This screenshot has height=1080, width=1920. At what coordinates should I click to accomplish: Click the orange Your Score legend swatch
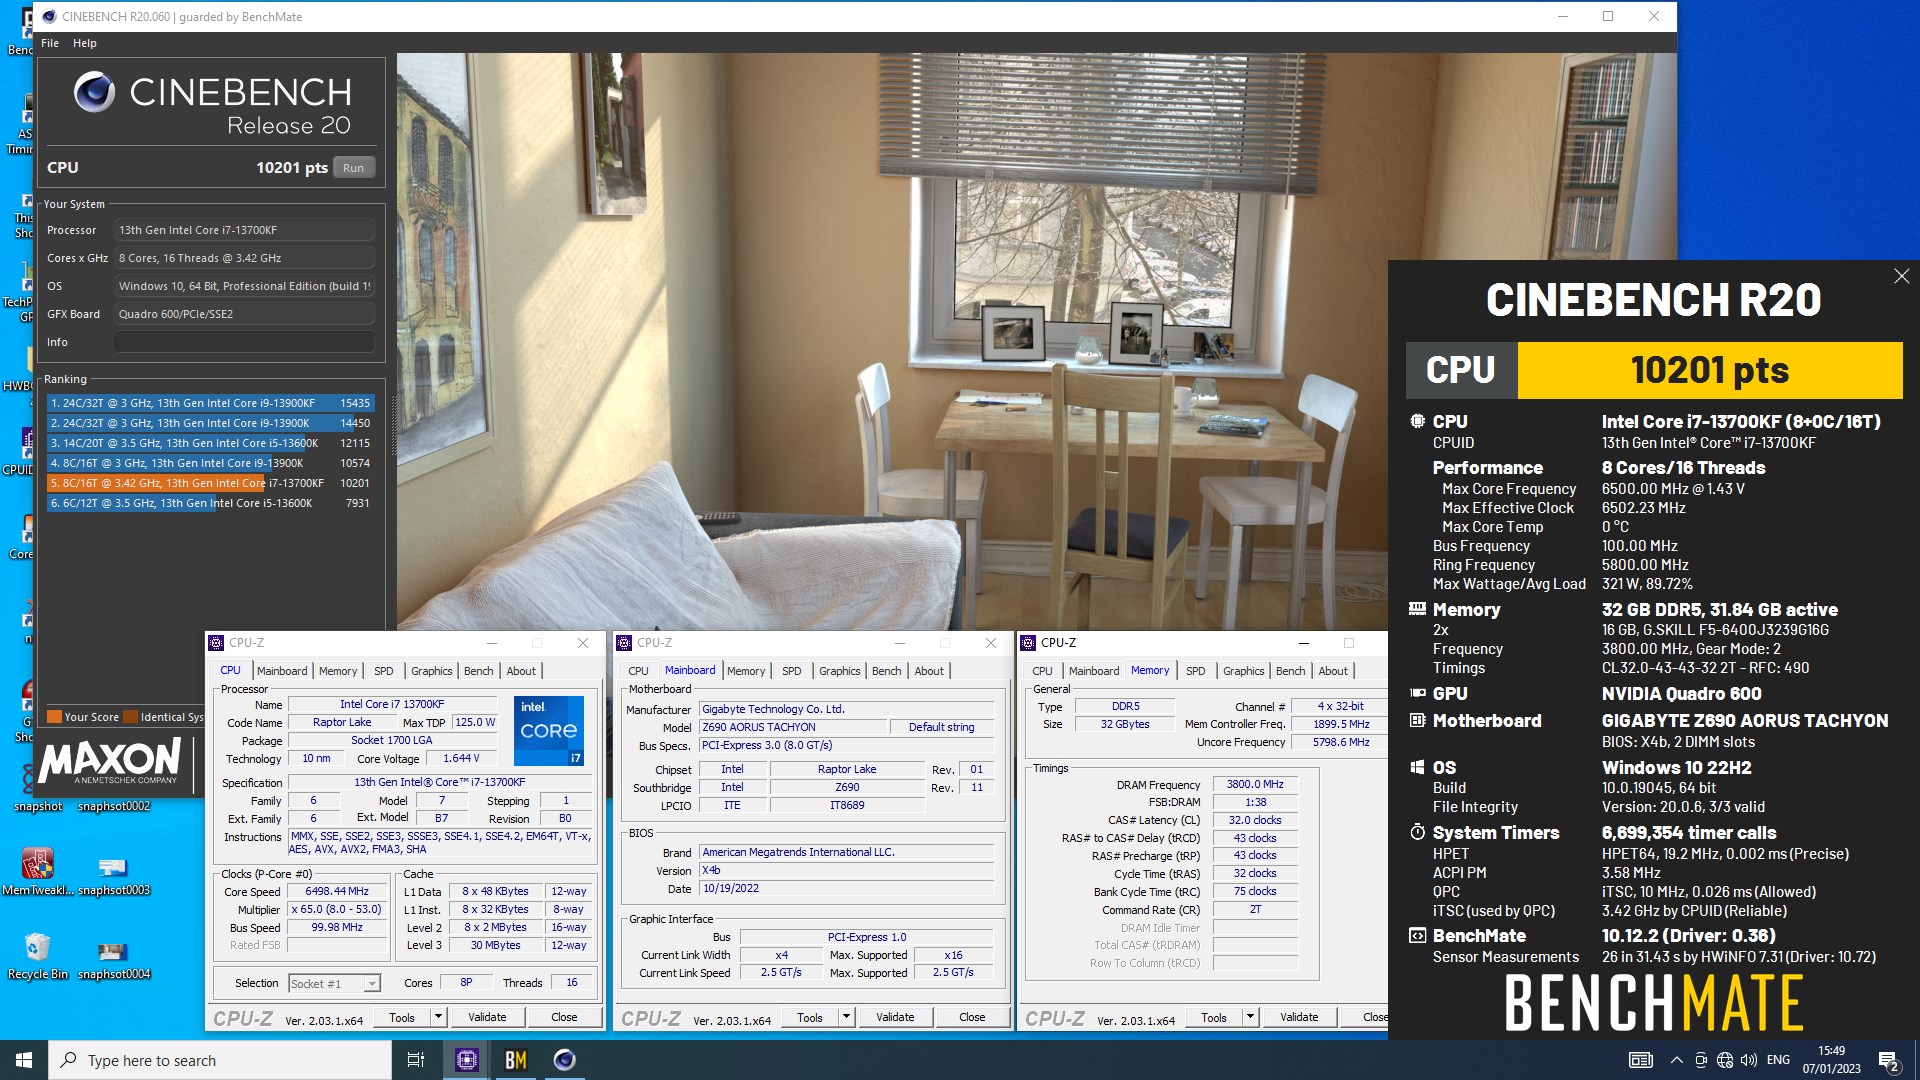click(54, 717)
